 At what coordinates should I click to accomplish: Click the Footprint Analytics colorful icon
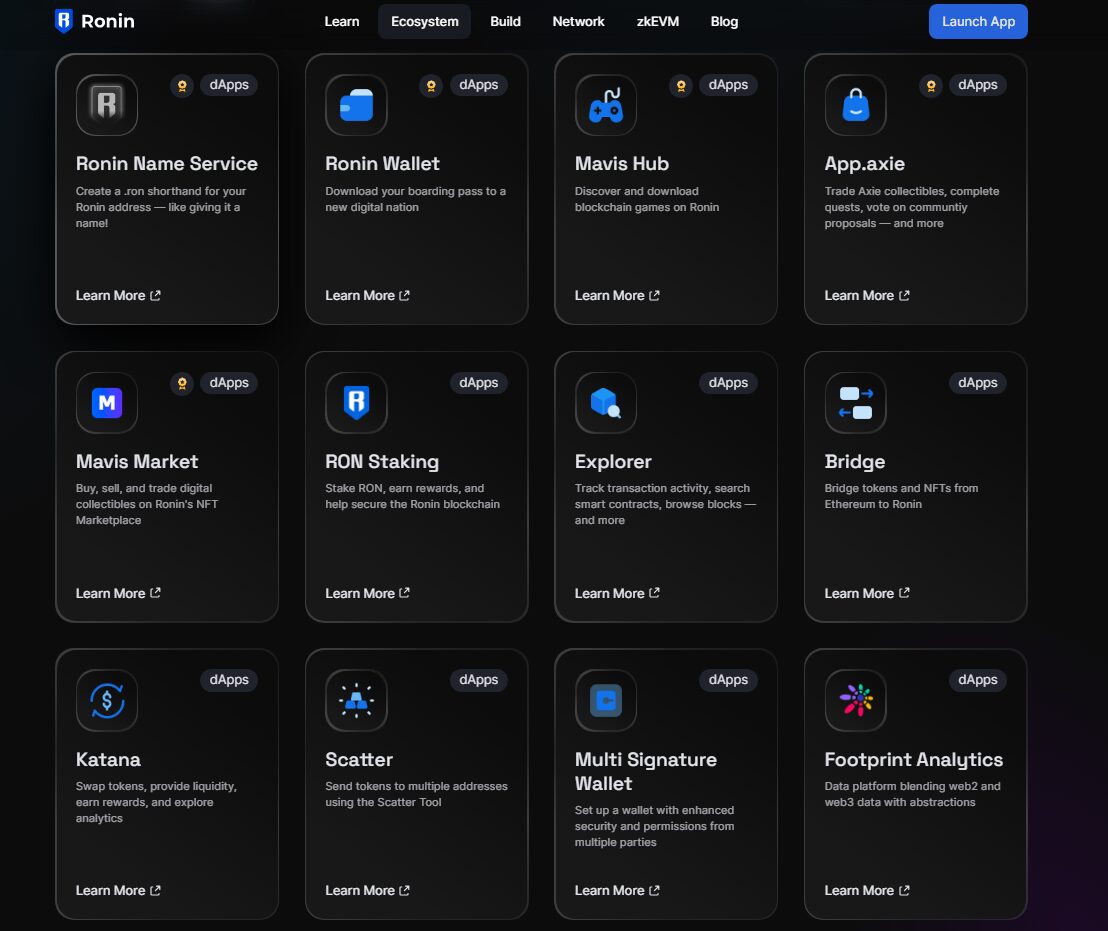click(855, 700)
